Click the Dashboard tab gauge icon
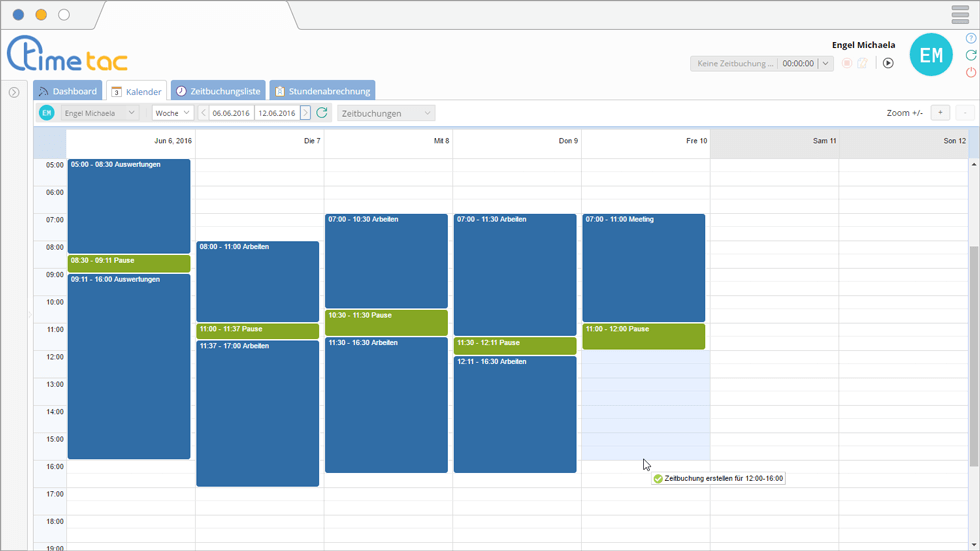Image resolution: width=980 pixels, height=551 pixels. [x=43, y=91]
